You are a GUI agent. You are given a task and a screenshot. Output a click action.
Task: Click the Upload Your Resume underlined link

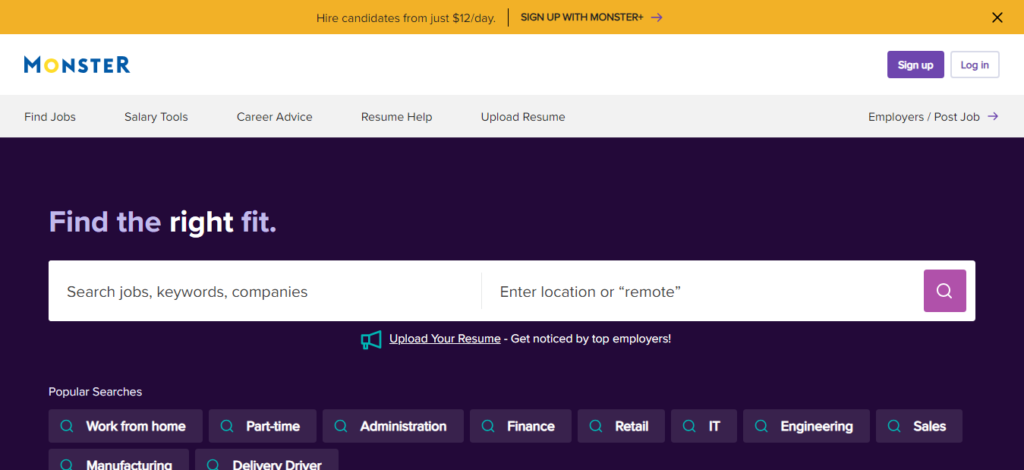pyautogui.click(x=445, y=339)
